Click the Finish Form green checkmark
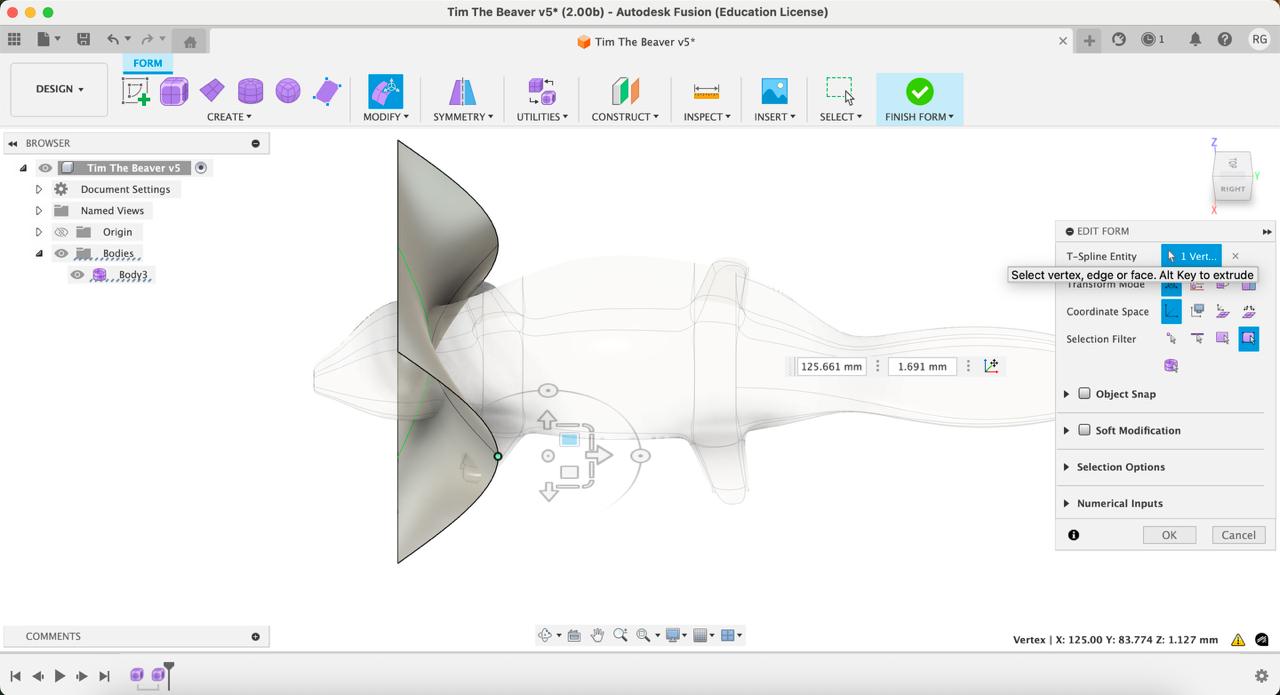The image size is (1280, 695). [x=919, y=91]
